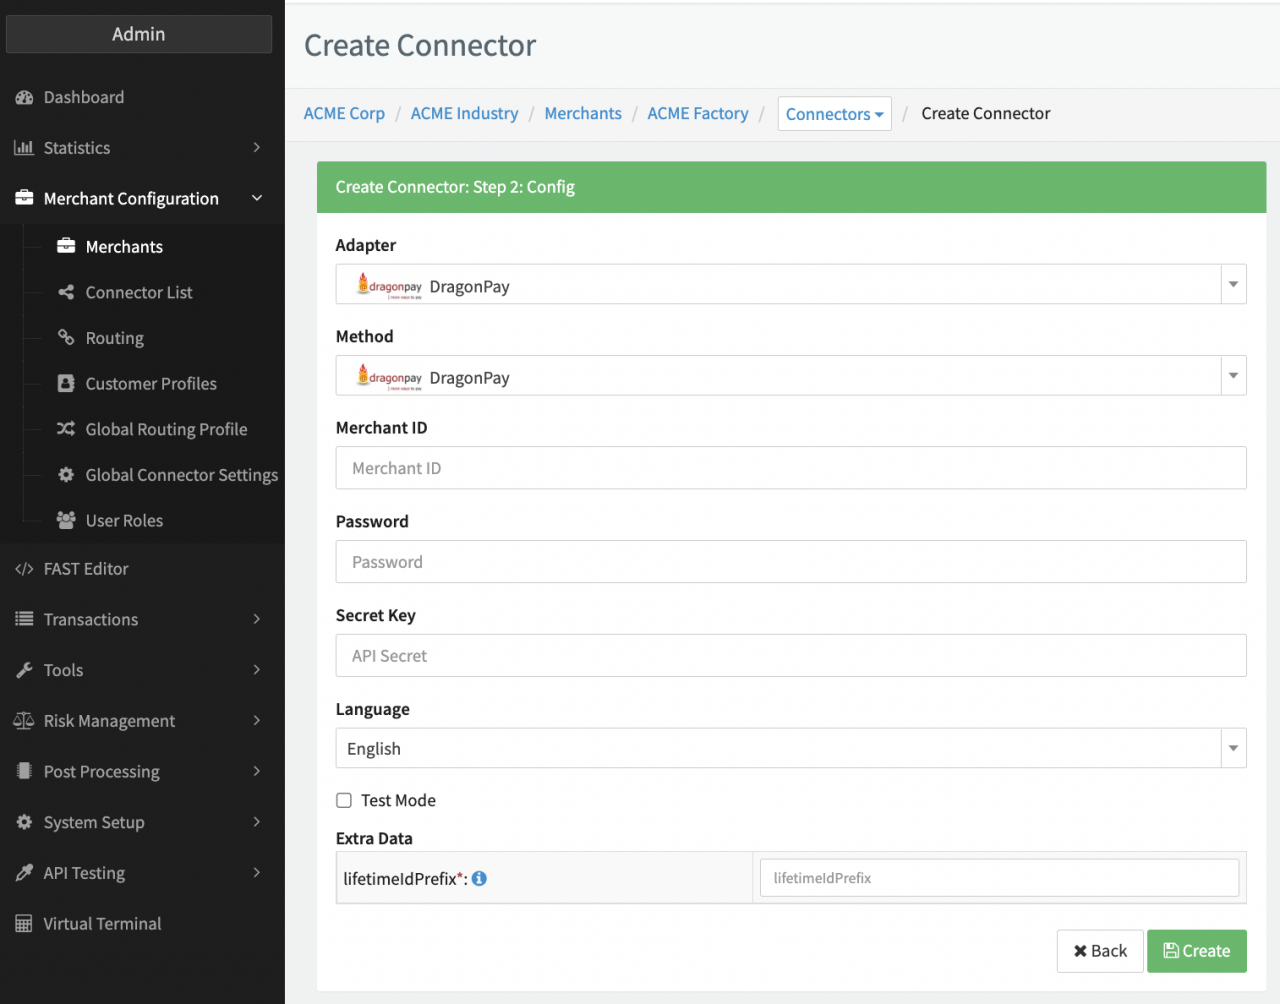
Task: Click the Risk Management scales icon
Action: pos(24,721)
